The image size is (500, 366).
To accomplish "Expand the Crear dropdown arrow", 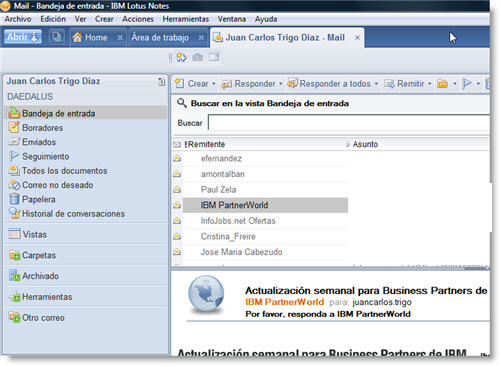I will pyautogui.click(x=214, y=84).
